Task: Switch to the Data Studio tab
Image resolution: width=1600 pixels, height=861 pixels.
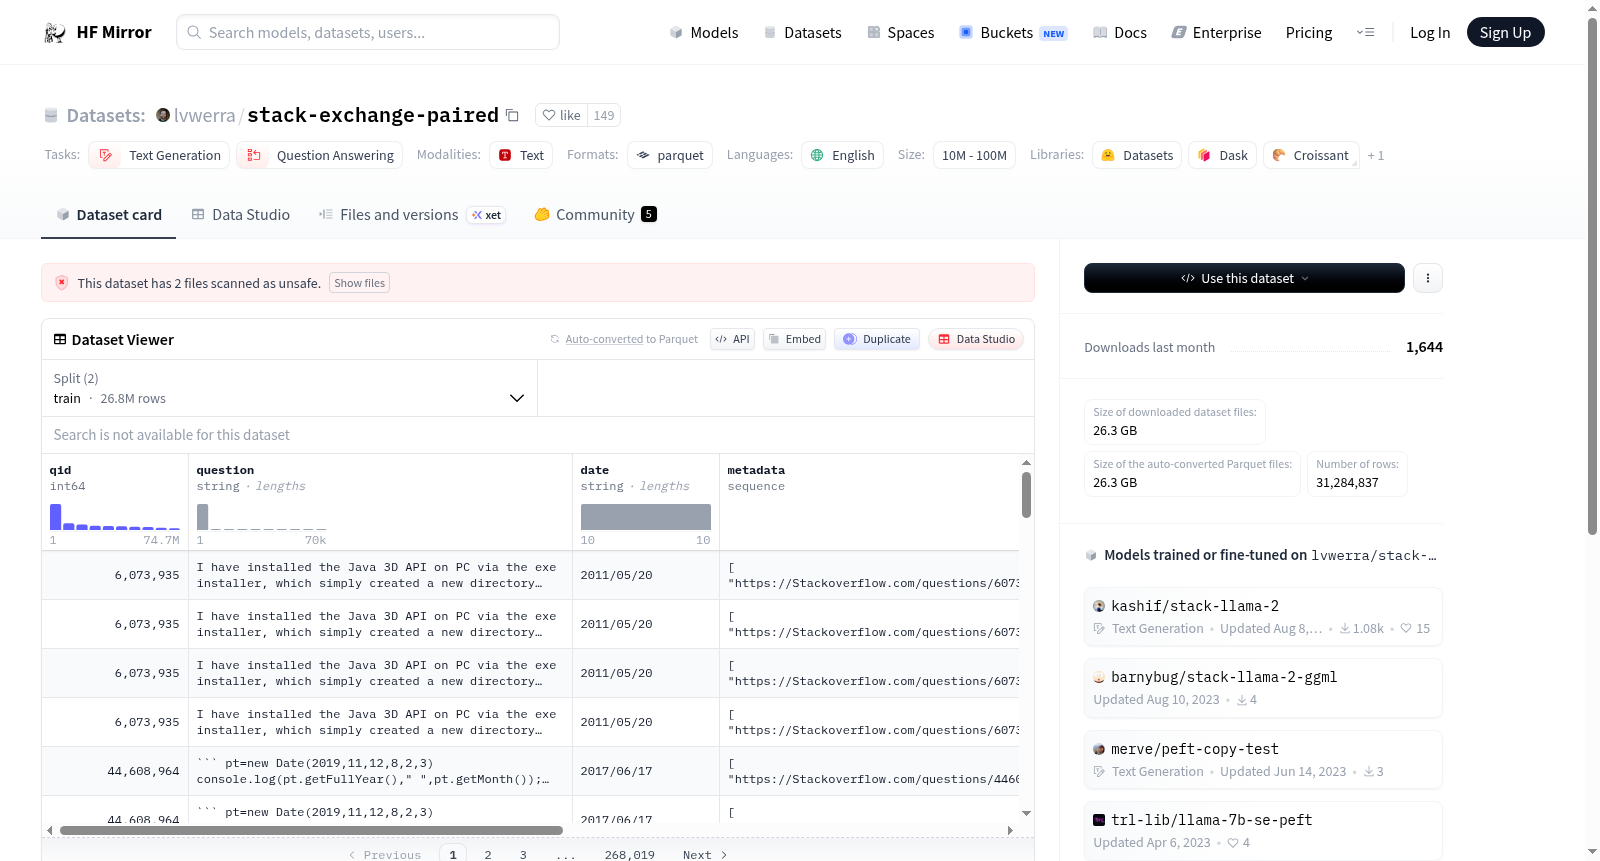Action: pos(241,214)
